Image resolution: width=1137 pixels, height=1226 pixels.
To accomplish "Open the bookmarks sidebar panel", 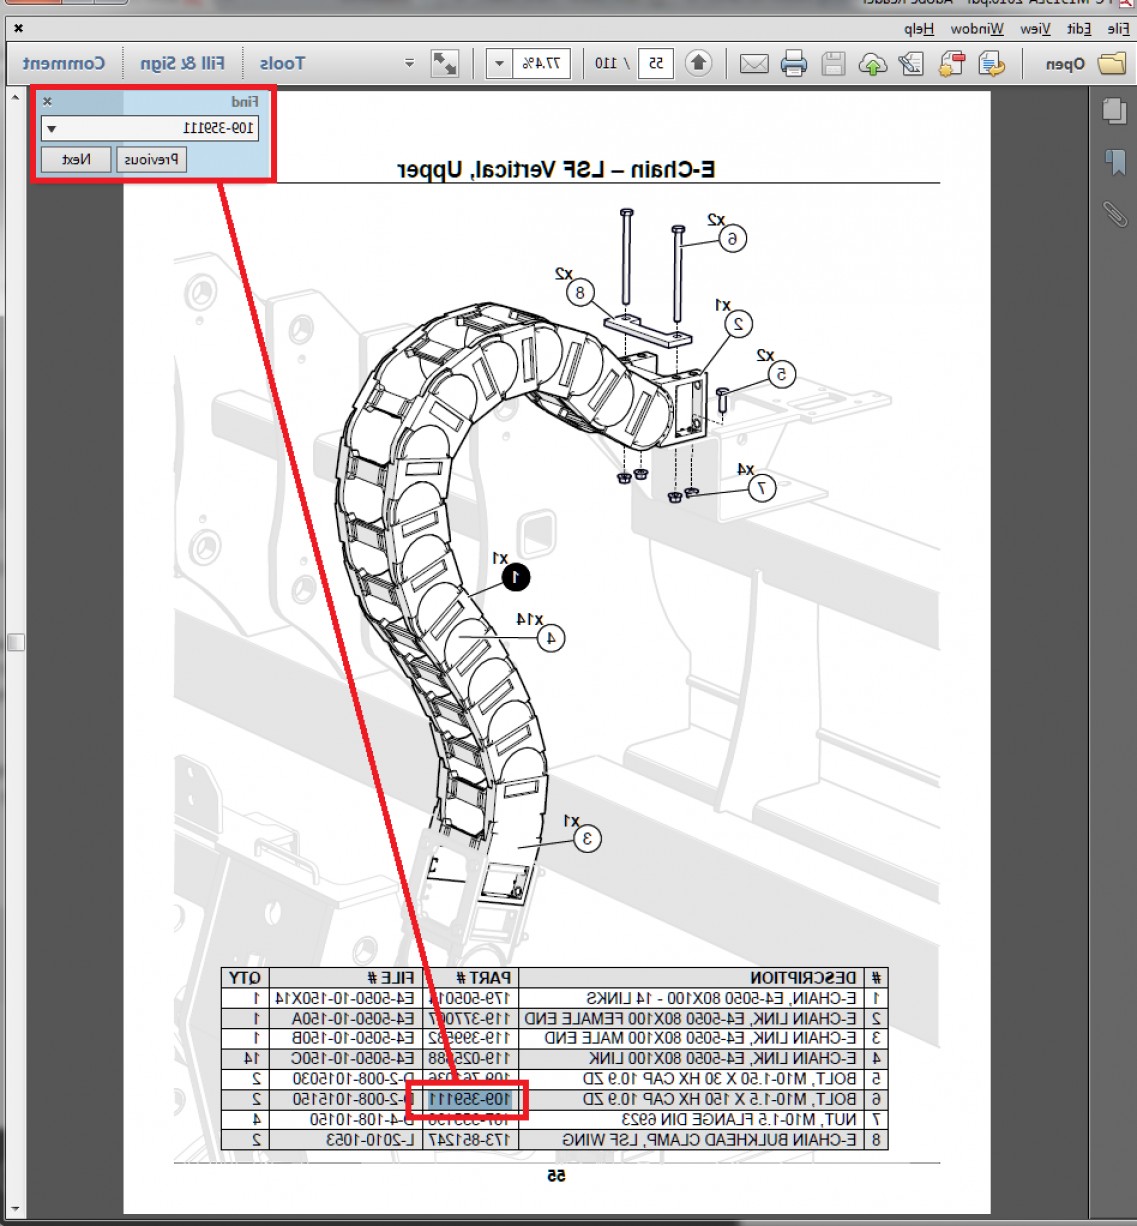I will pyautogui.click(x=1113, y=162).
